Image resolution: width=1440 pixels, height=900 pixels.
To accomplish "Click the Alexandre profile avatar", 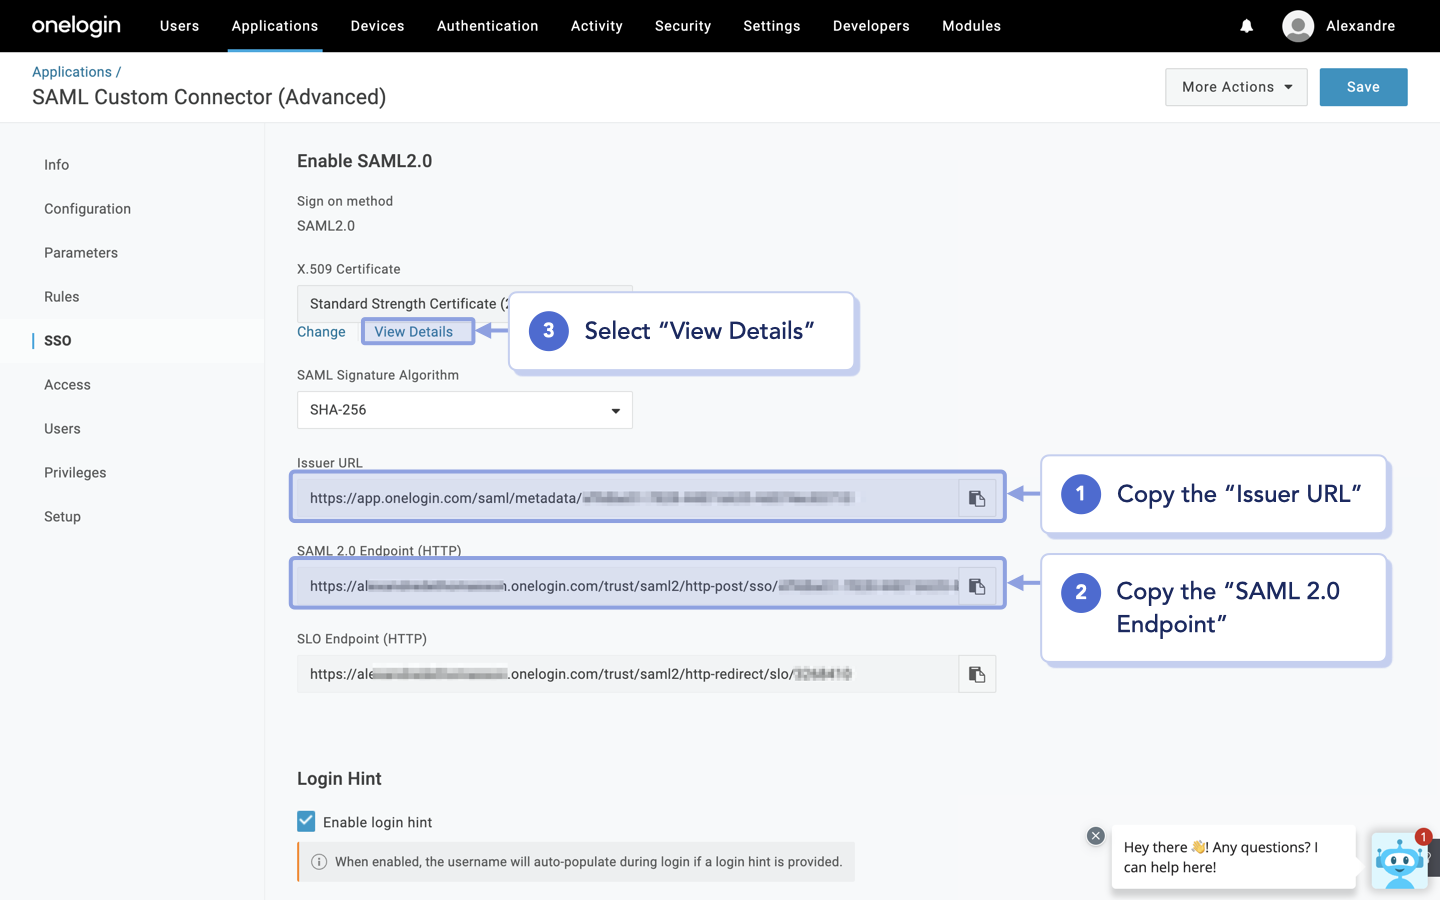I will point(1297,26).
